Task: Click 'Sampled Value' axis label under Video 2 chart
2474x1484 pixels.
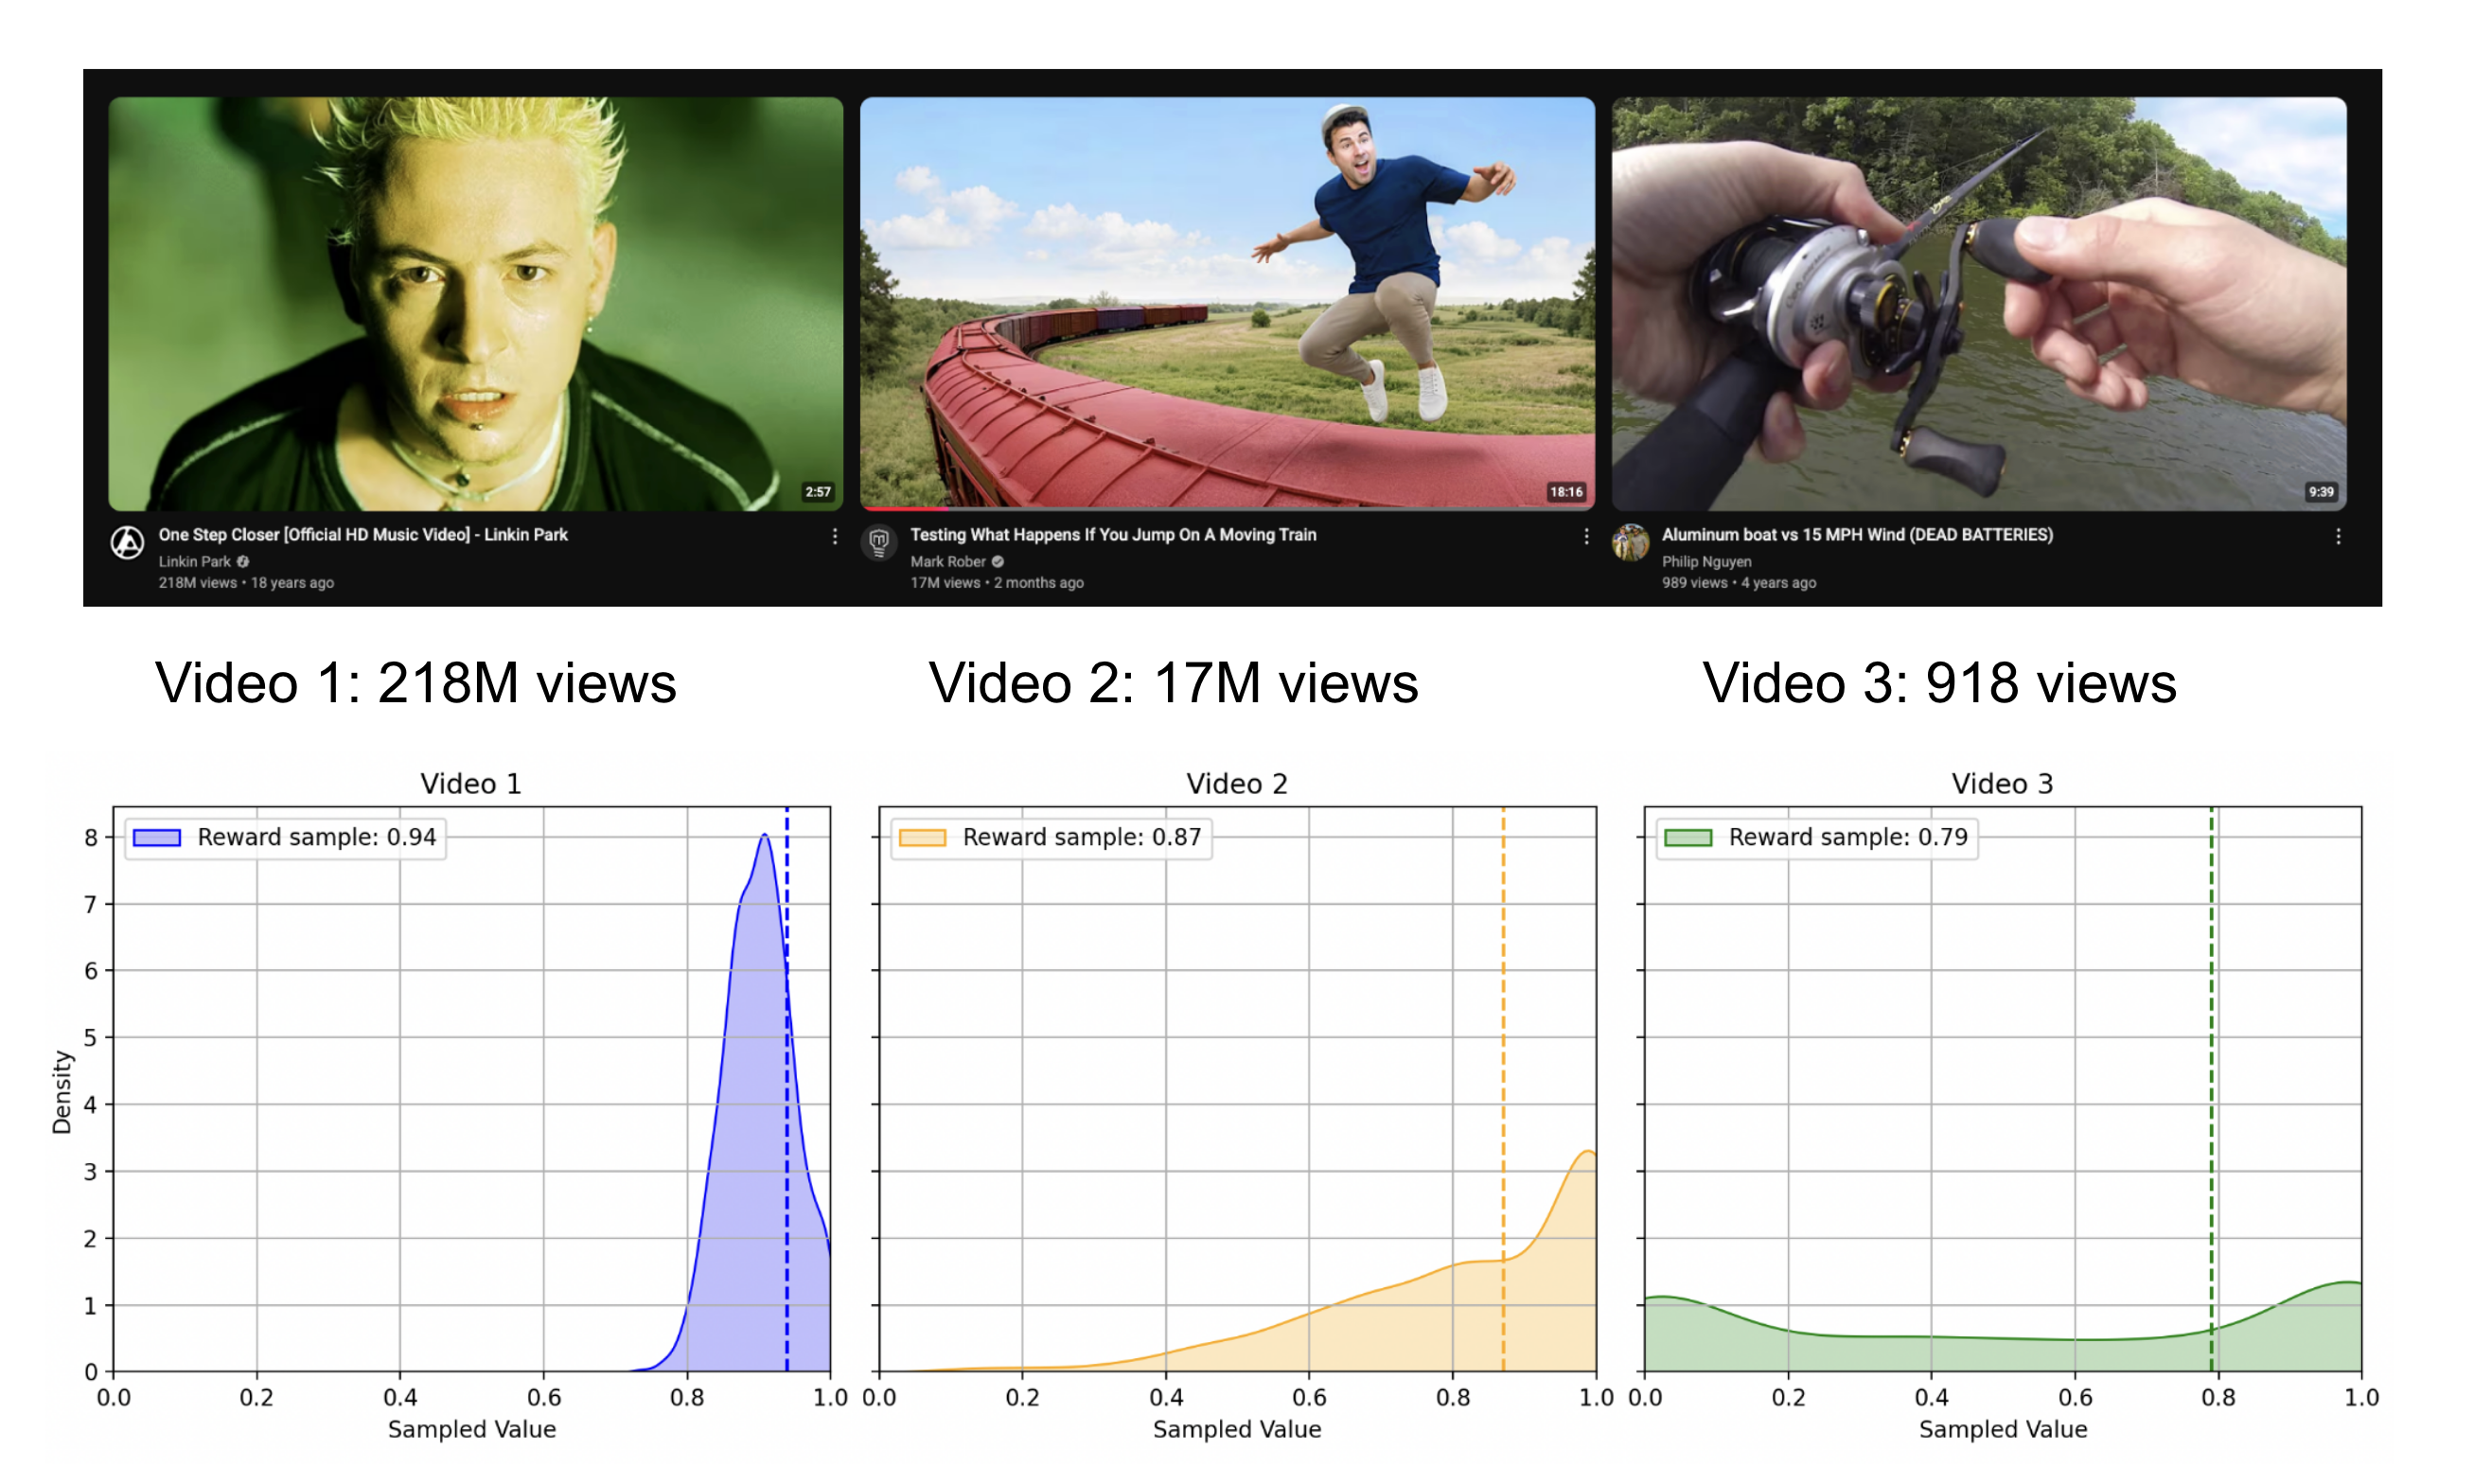Action: point(1237,1430)
